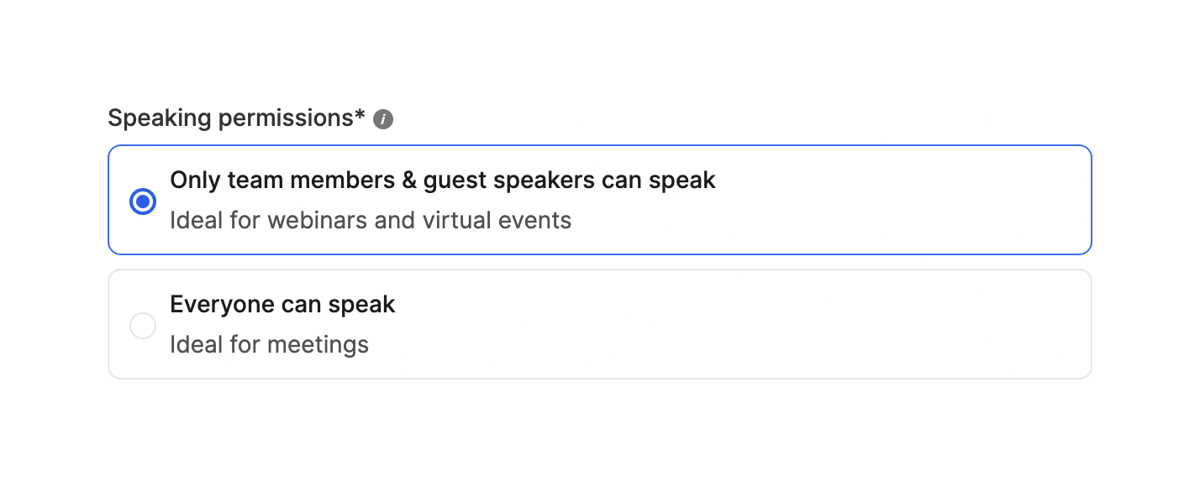Click "Ideal for webinars and virtual events" text

[x=370, y=220]
